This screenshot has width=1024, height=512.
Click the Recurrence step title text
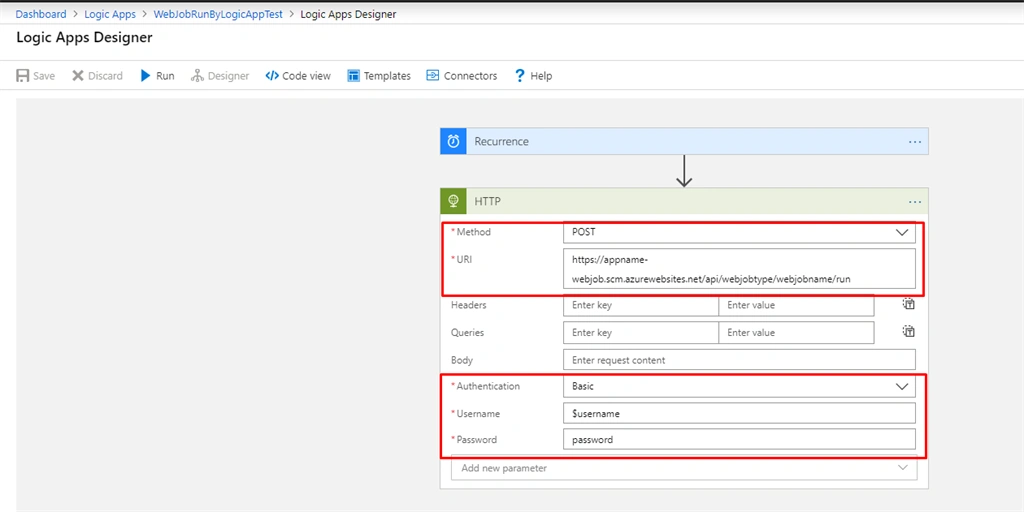502,142
